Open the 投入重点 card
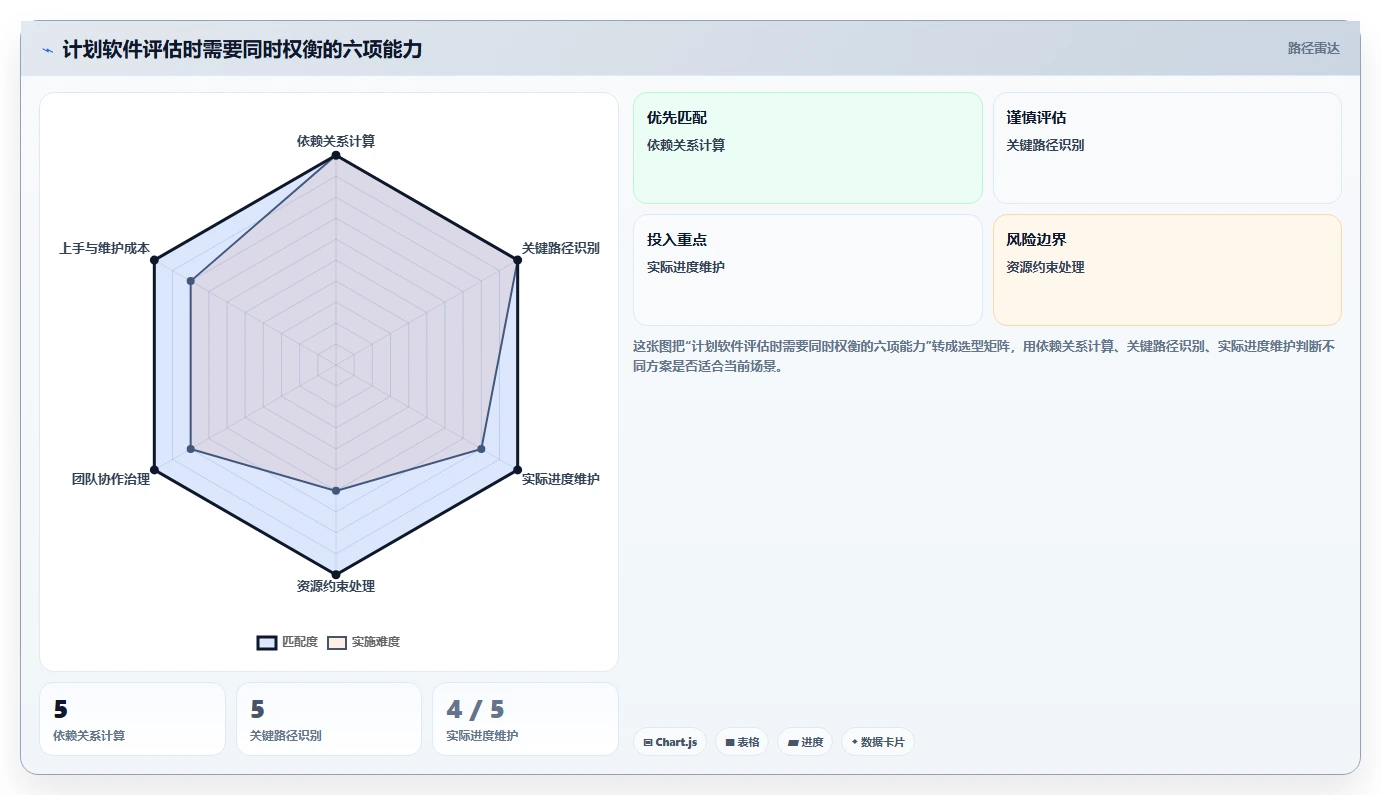Viewport: 1381px width, 795px height. (x=808, y=270)
